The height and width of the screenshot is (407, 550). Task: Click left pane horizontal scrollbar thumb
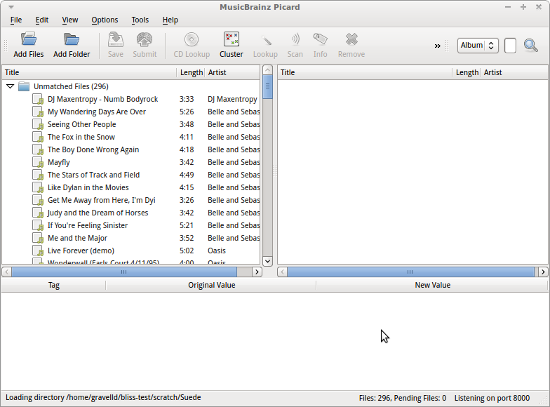click(x=123, y=272)
